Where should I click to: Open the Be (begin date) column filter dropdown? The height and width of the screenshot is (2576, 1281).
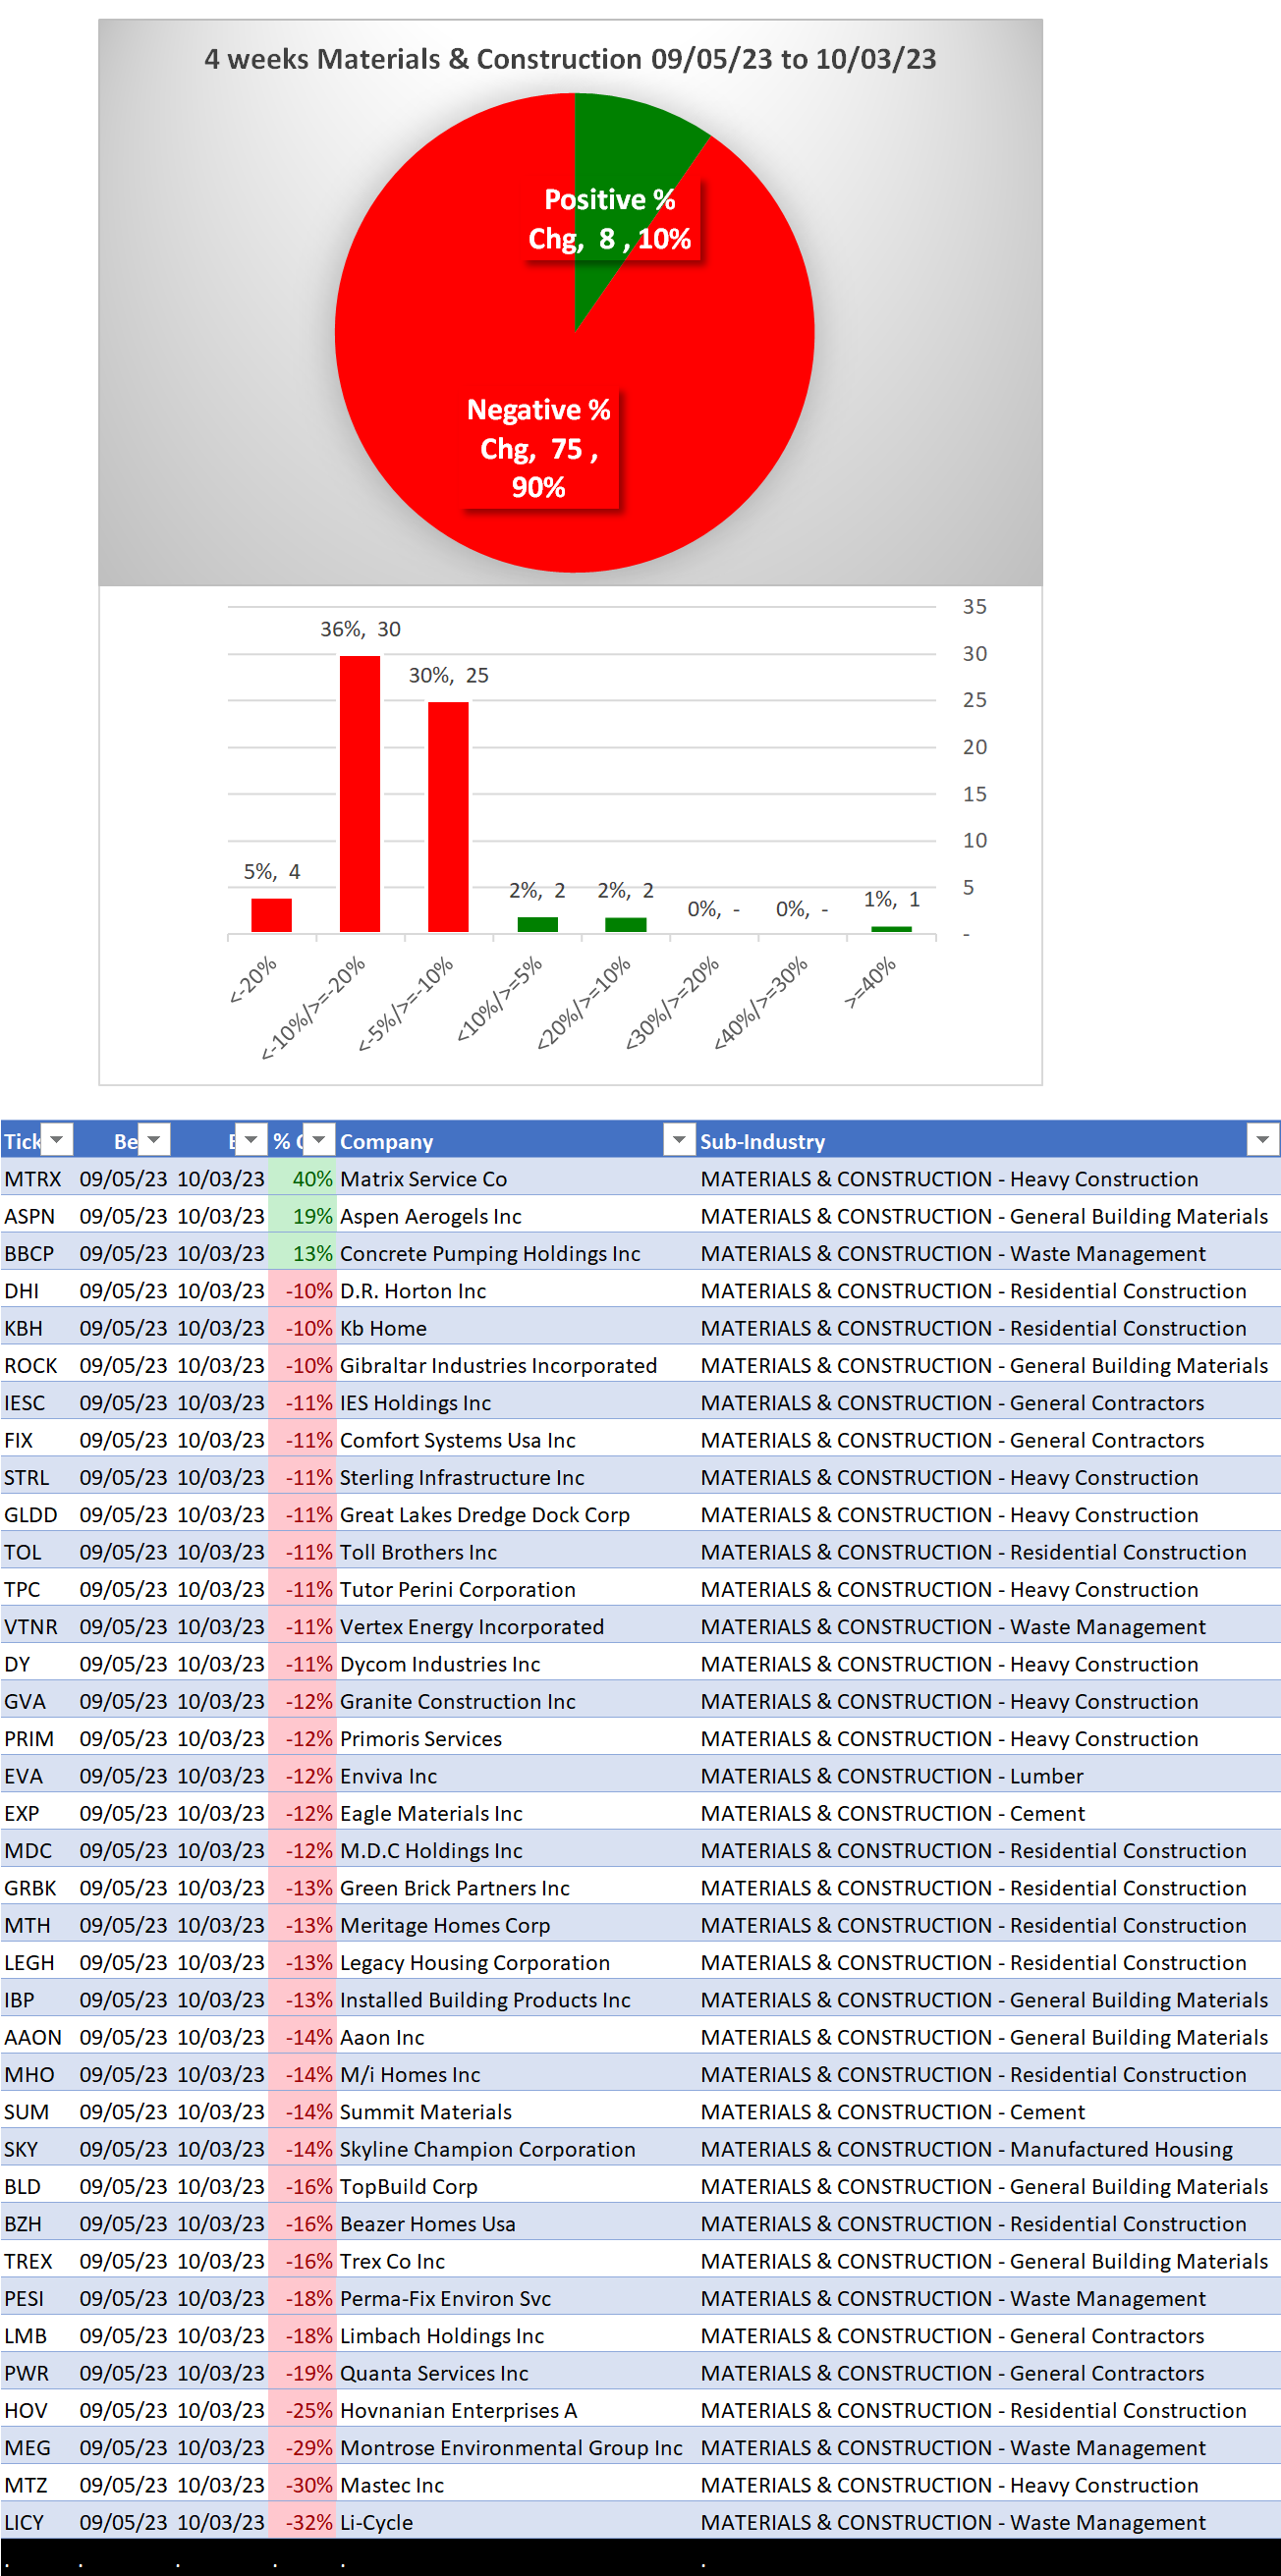pos(154,1139)
